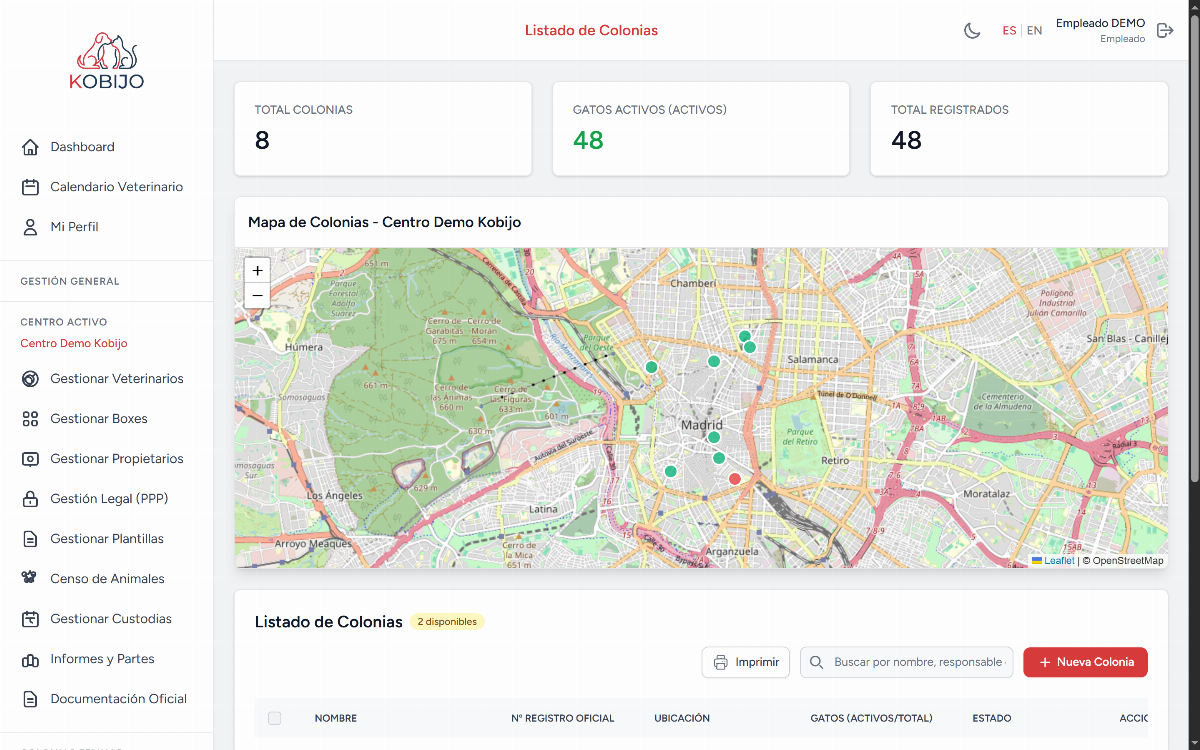The height and width of the screenshot is (750, 1200).
Task: Click the magnifier icon in the search box
Action: [x=817, y=662]
